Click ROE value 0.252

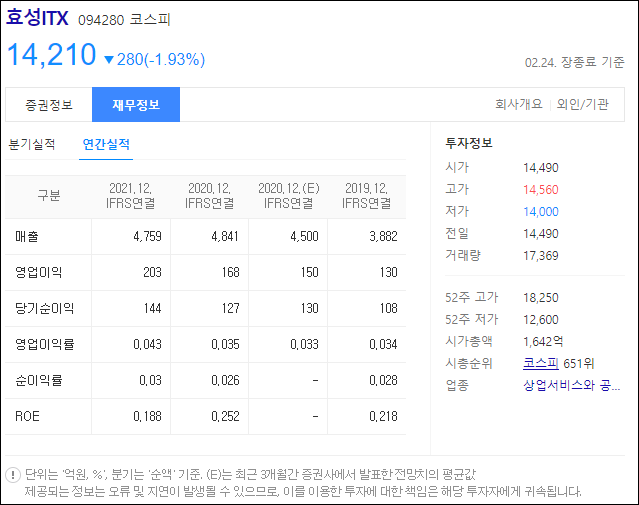(x=225, y=416)
